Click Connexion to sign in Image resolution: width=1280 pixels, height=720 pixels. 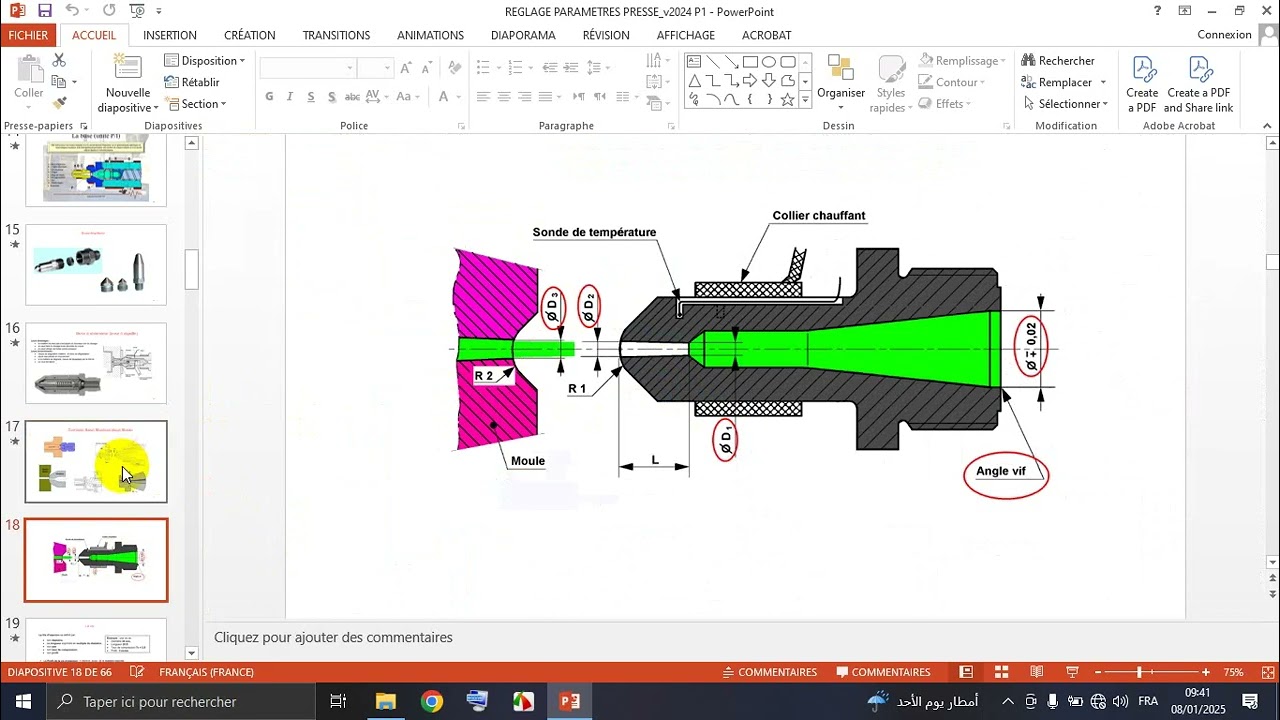tap(1224, 34)
